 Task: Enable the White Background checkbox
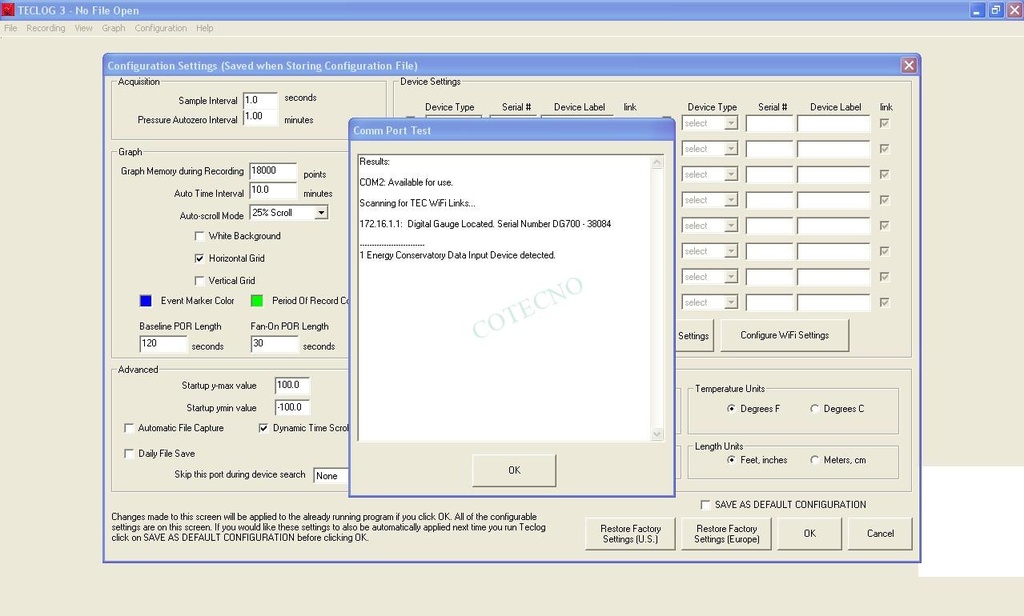(200, 236)
